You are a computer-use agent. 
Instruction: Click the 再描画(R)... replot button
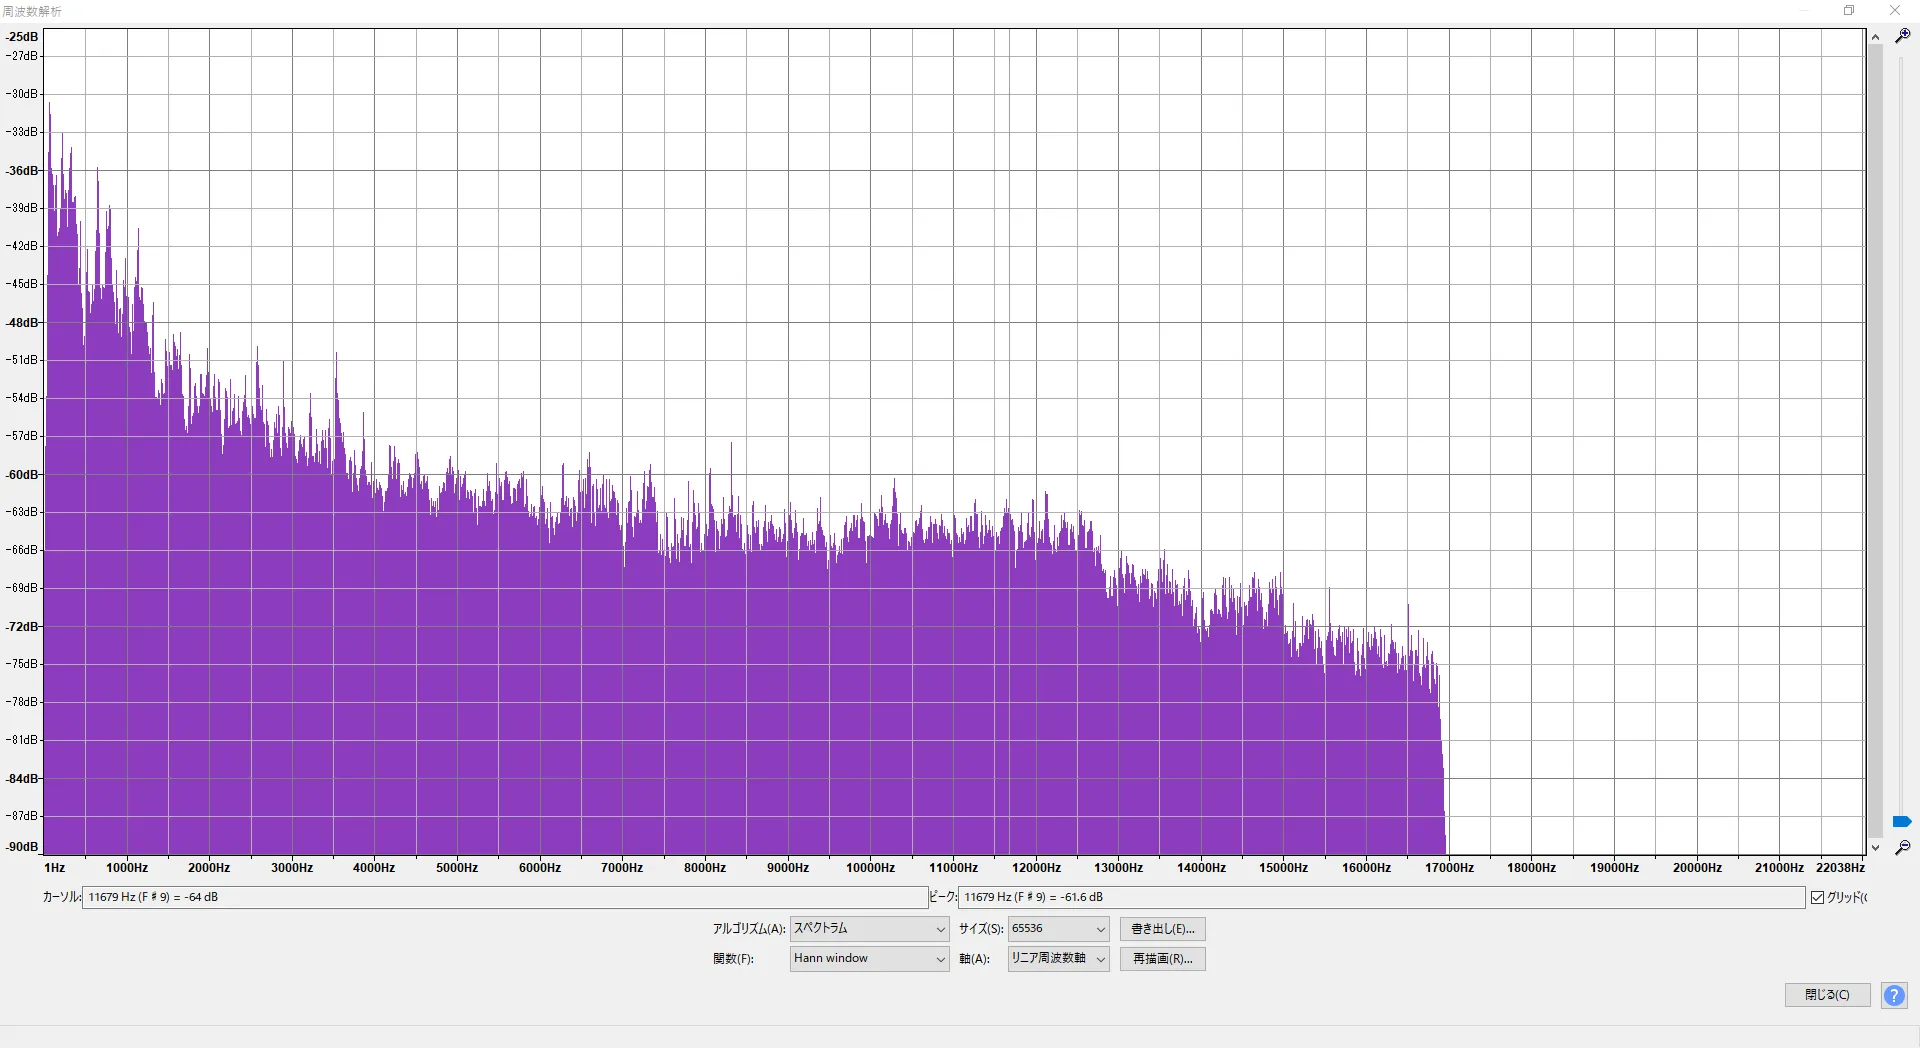point(1162,959)
